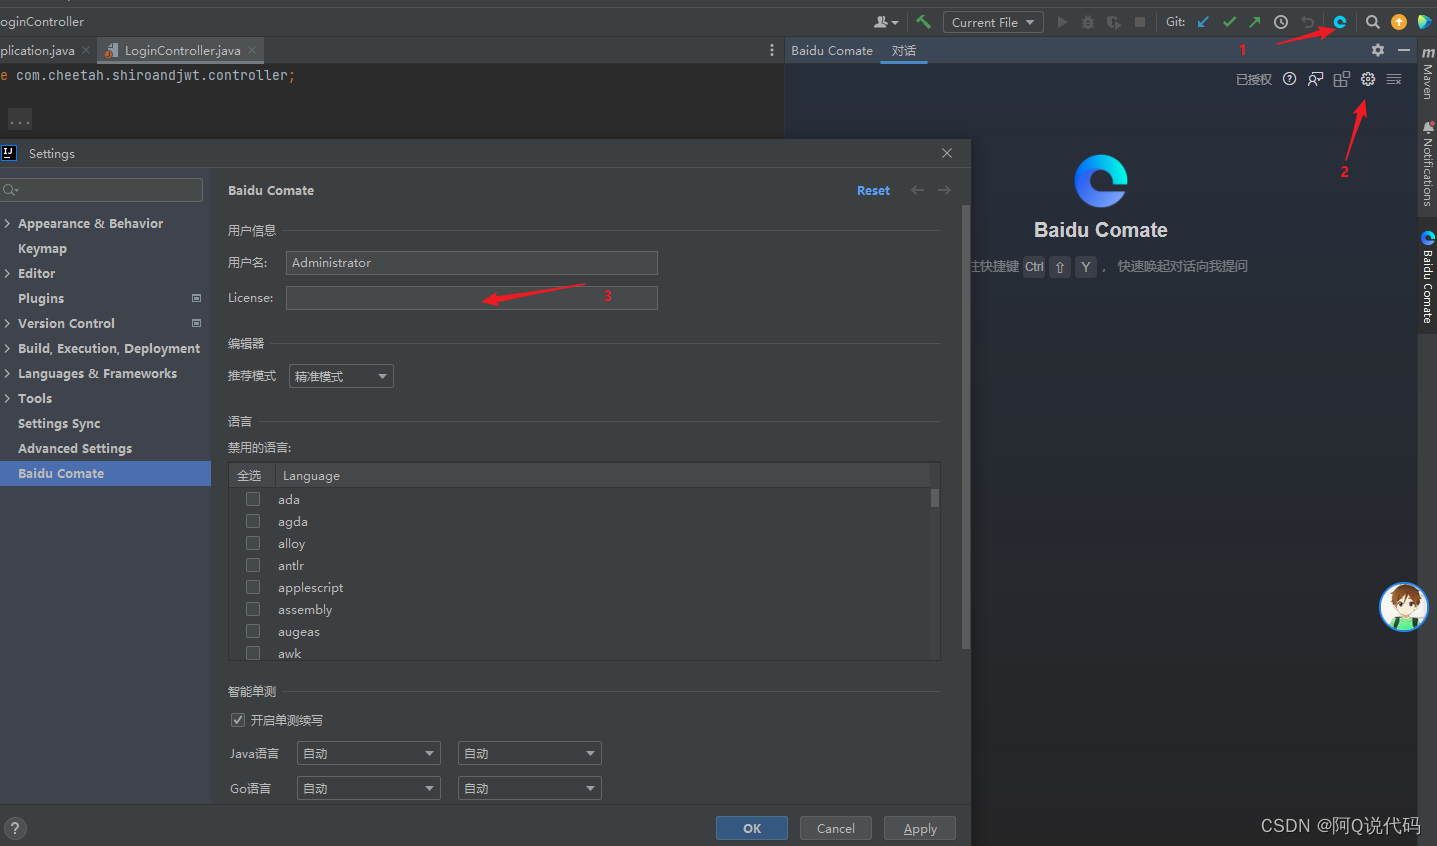This screenshot has height=846, width=1437.
Task: Click the Settings help question-mark button
Action: pyautogui.click(x=15, y=828)
